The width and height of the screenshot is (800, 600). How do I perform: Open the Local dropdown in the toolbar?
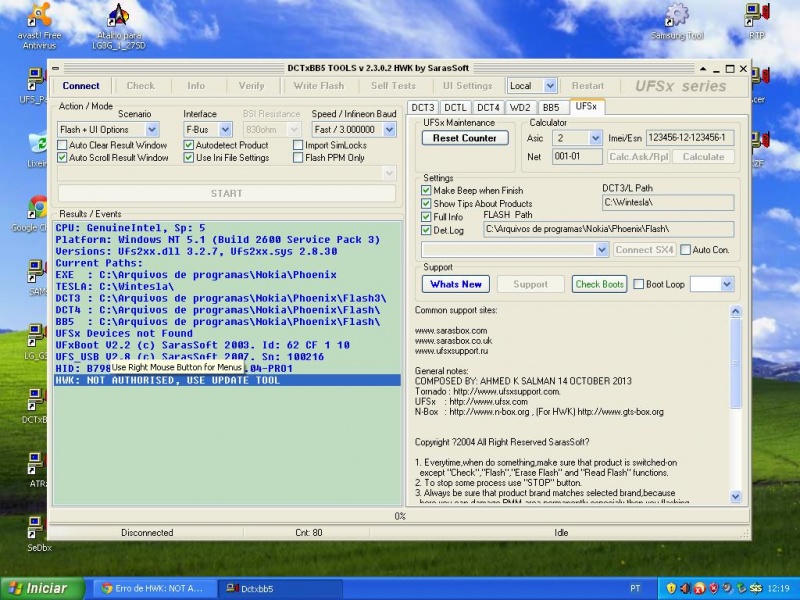(x=550, y=86)
